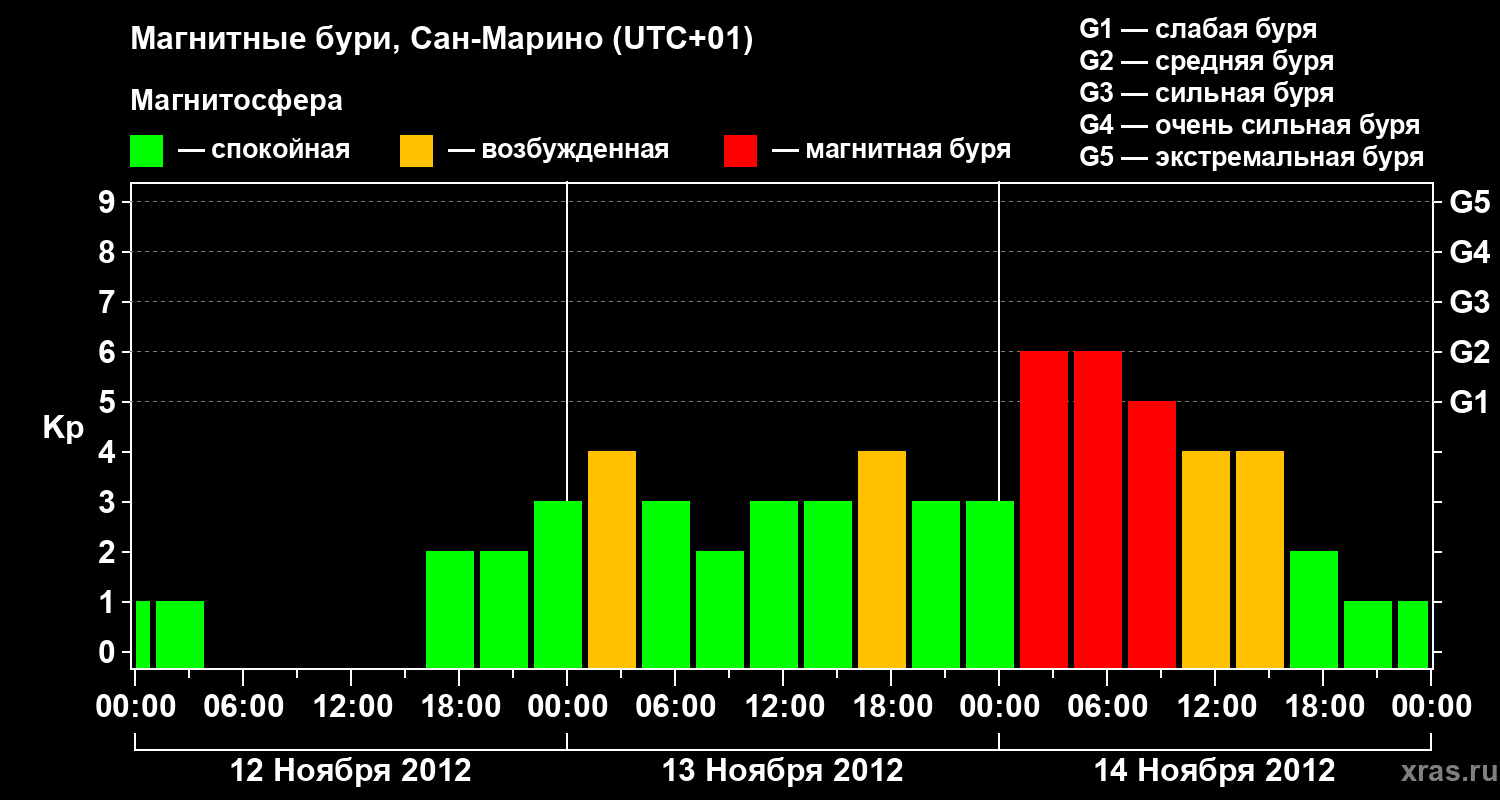Click the 'Магнитосфера' legend heading
Image resolution: width=1500 pixels, height=800 pixels.
(236, 101)
